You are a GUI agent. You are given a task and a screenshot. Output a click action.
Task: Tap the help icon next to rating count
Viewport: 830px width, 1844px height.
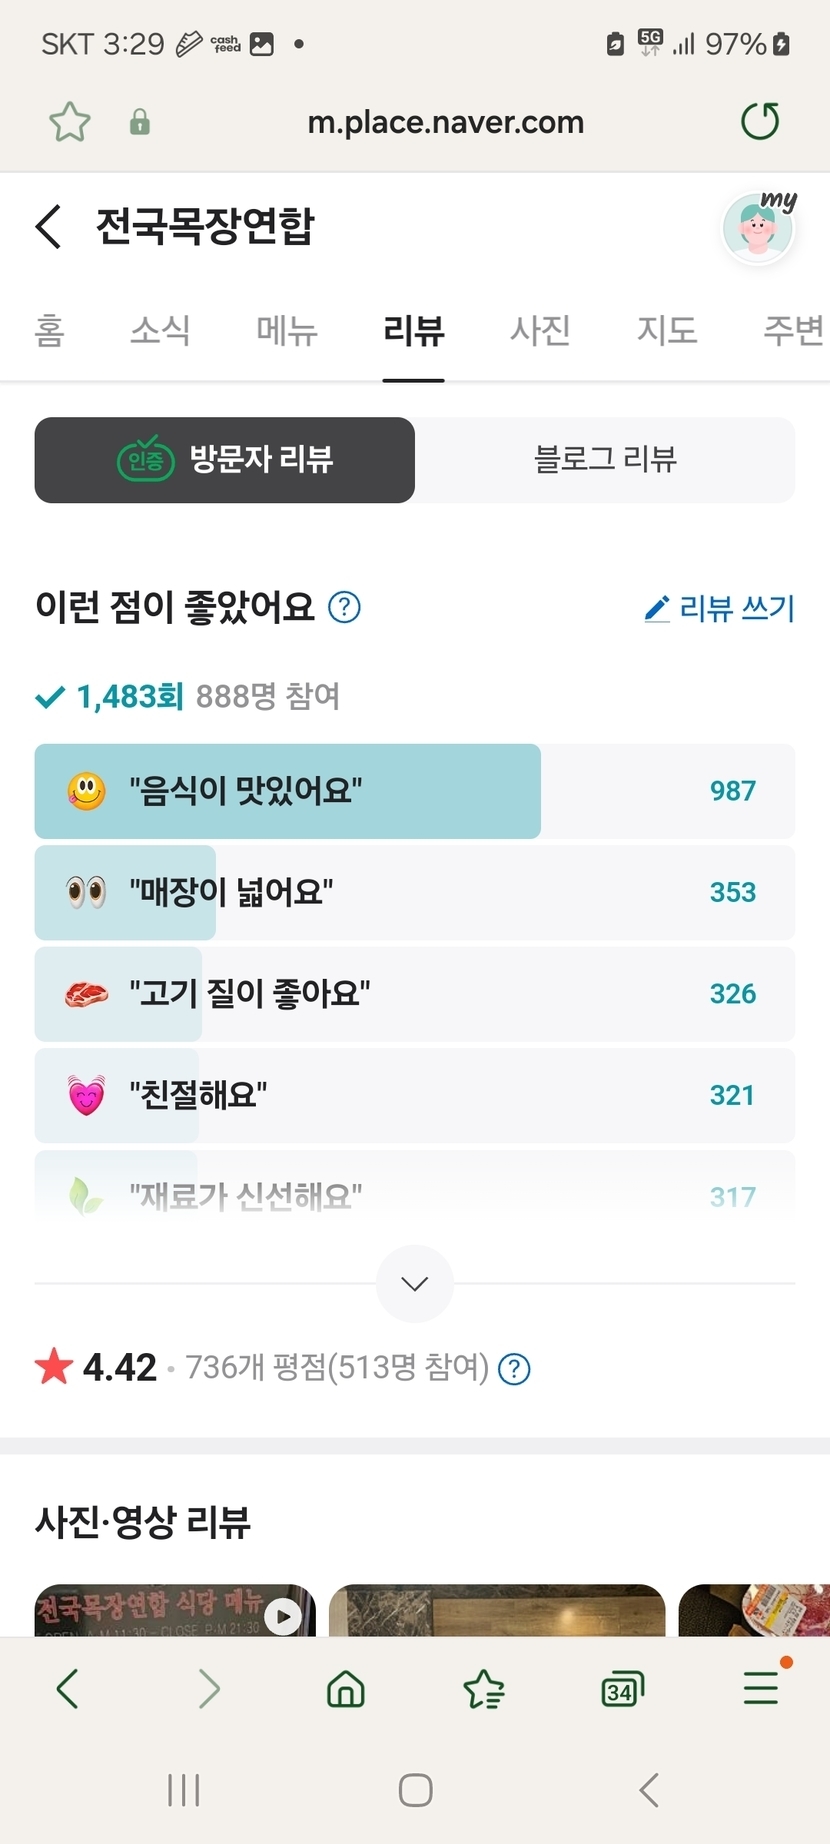[x=514, y=1368]
